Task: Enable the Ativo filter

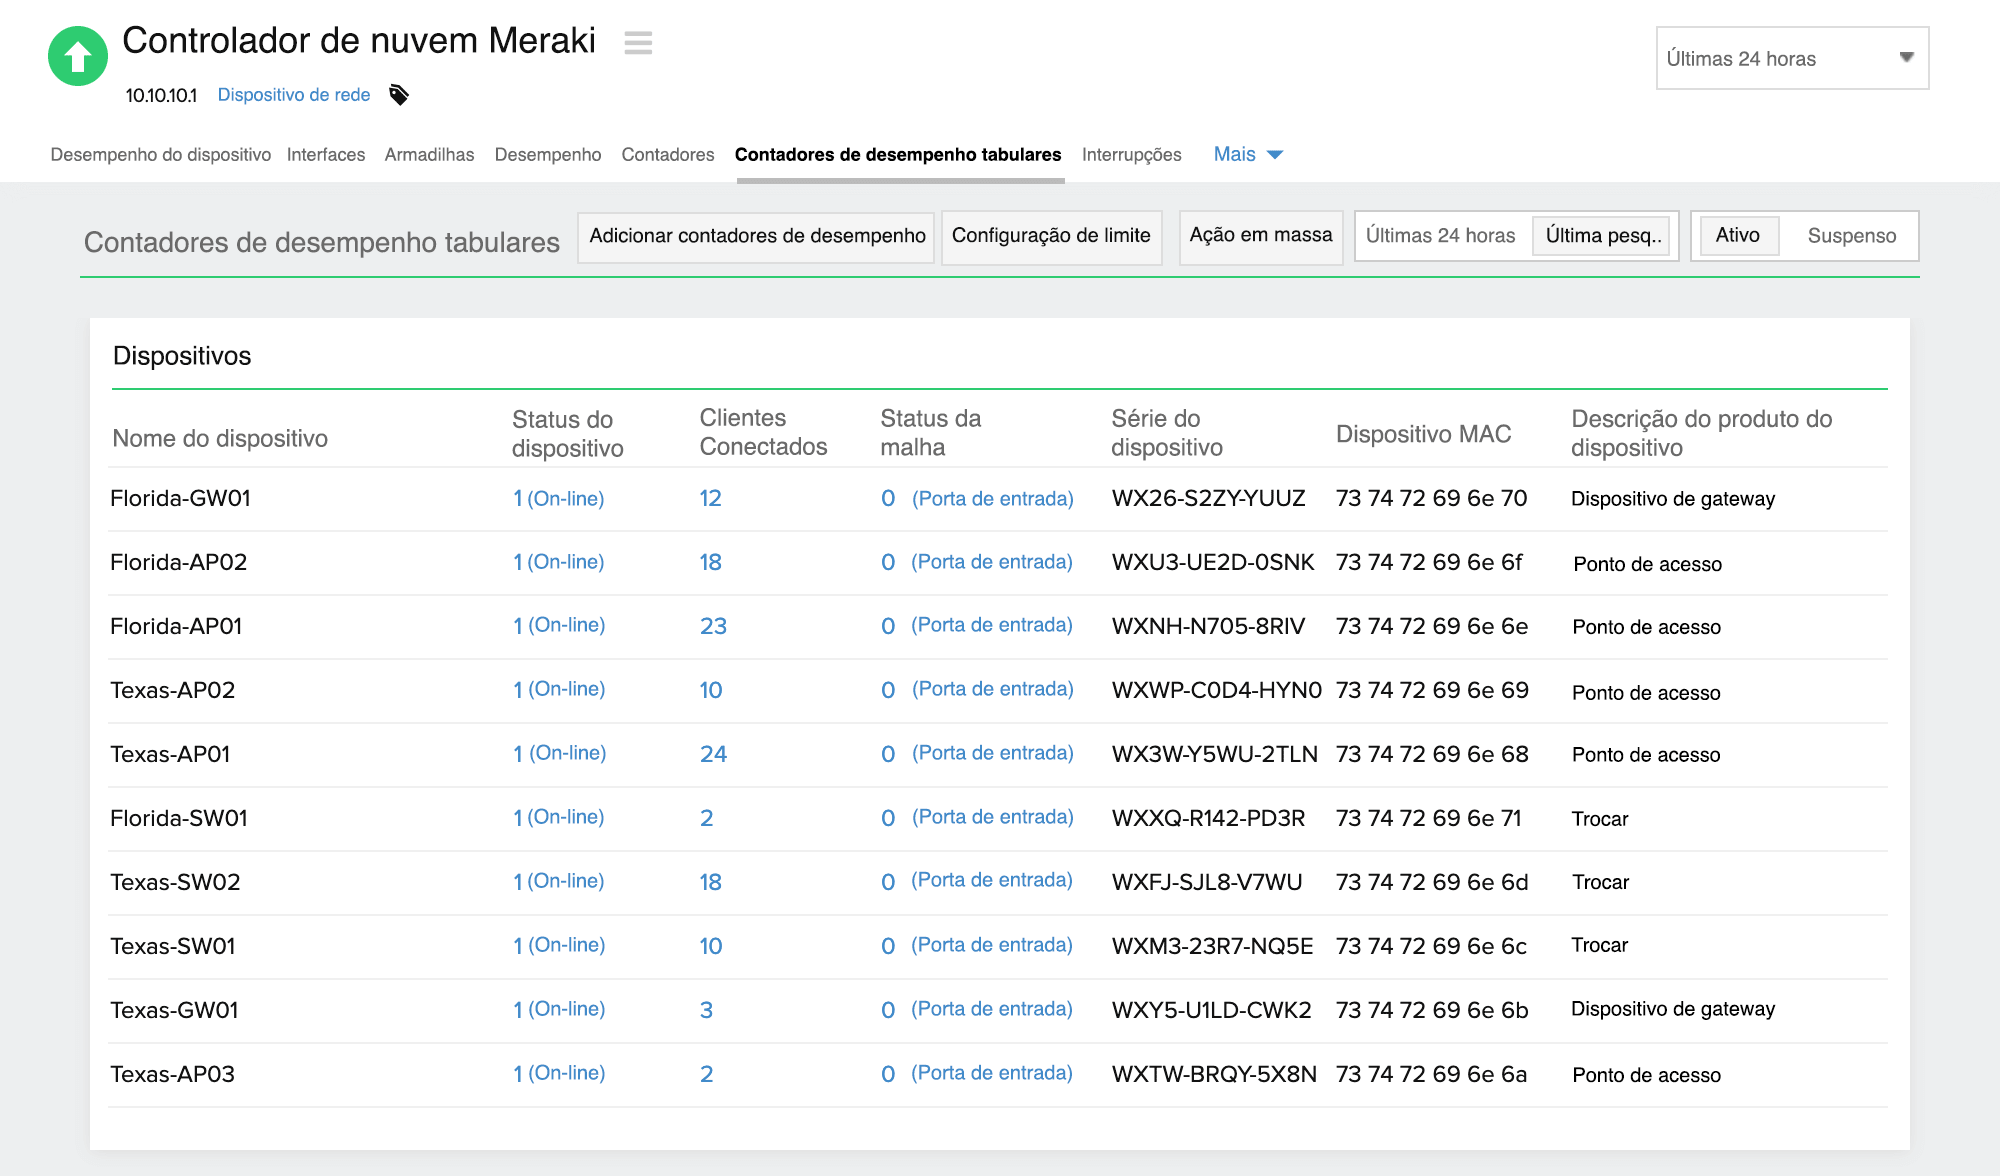Action: [x=1738, y=235]
